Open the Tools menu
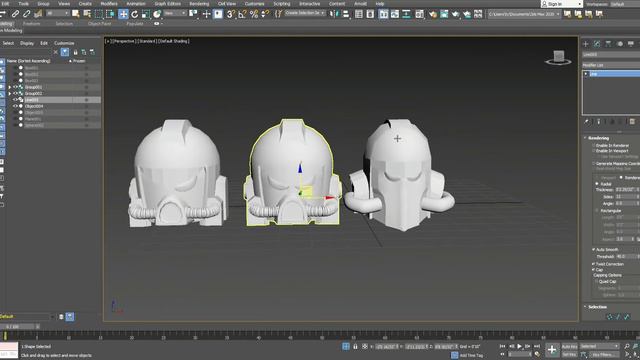The width and height of the screenshot is (640, 360). [24, 4]
